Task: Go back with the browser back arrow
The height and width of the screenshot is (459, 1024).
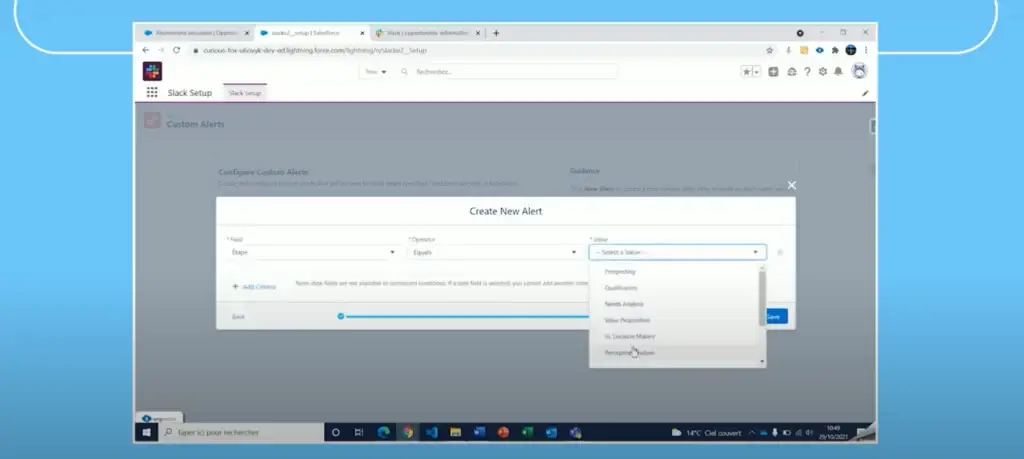Action: click(x=145, y=50)
